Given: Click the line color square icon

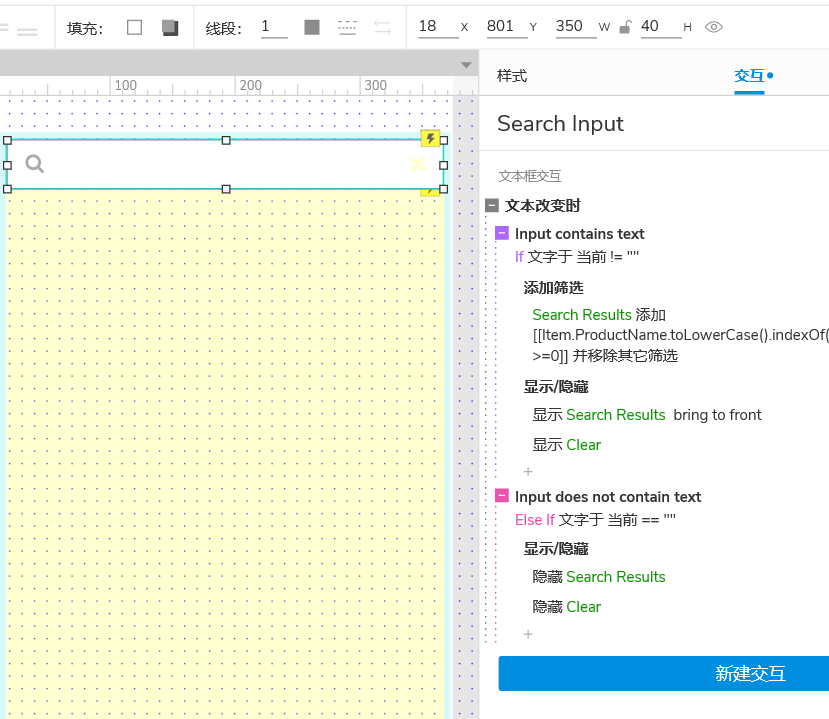Looking at the screenshot, I should tap(312, 28).
